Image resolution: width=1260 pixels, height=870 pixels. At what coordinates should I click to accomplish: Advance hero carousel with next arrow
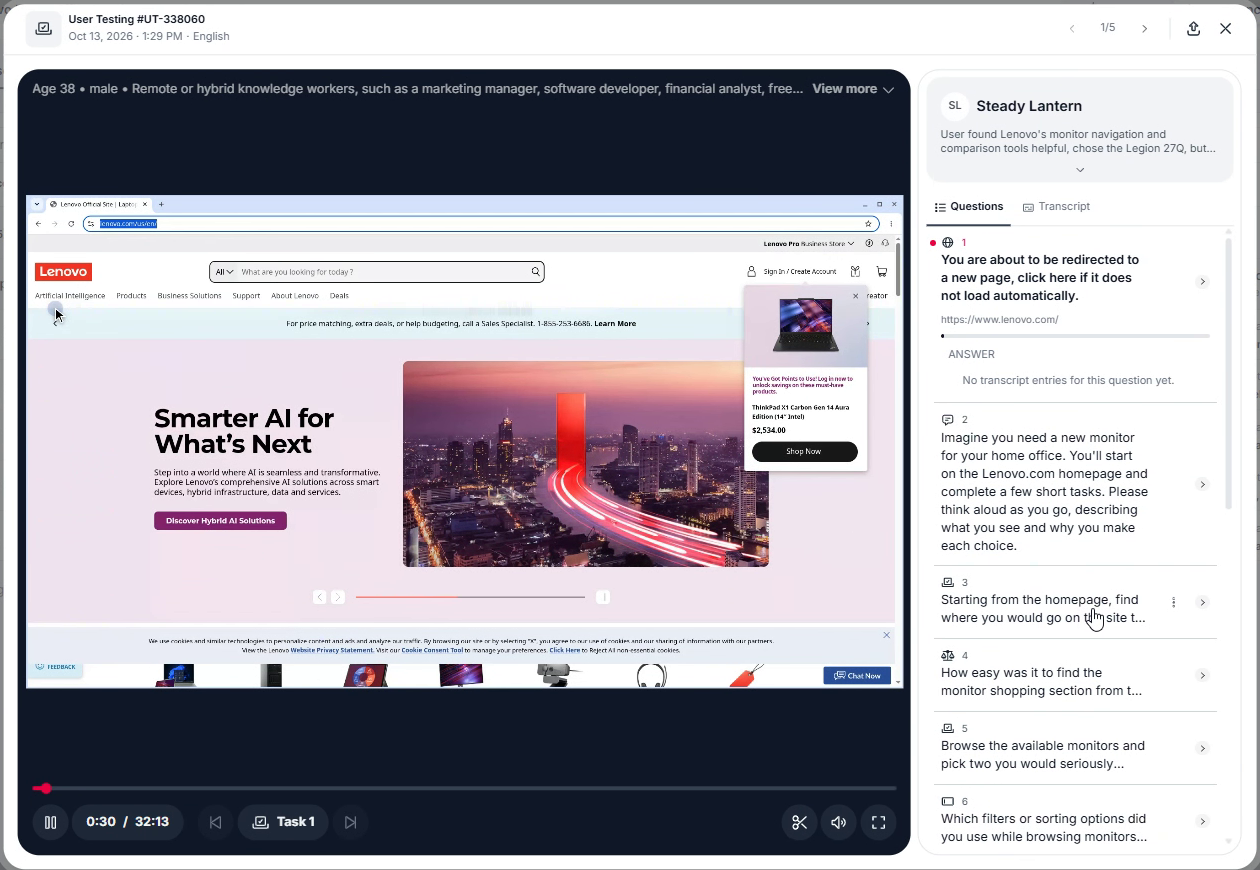coord(338,597)
